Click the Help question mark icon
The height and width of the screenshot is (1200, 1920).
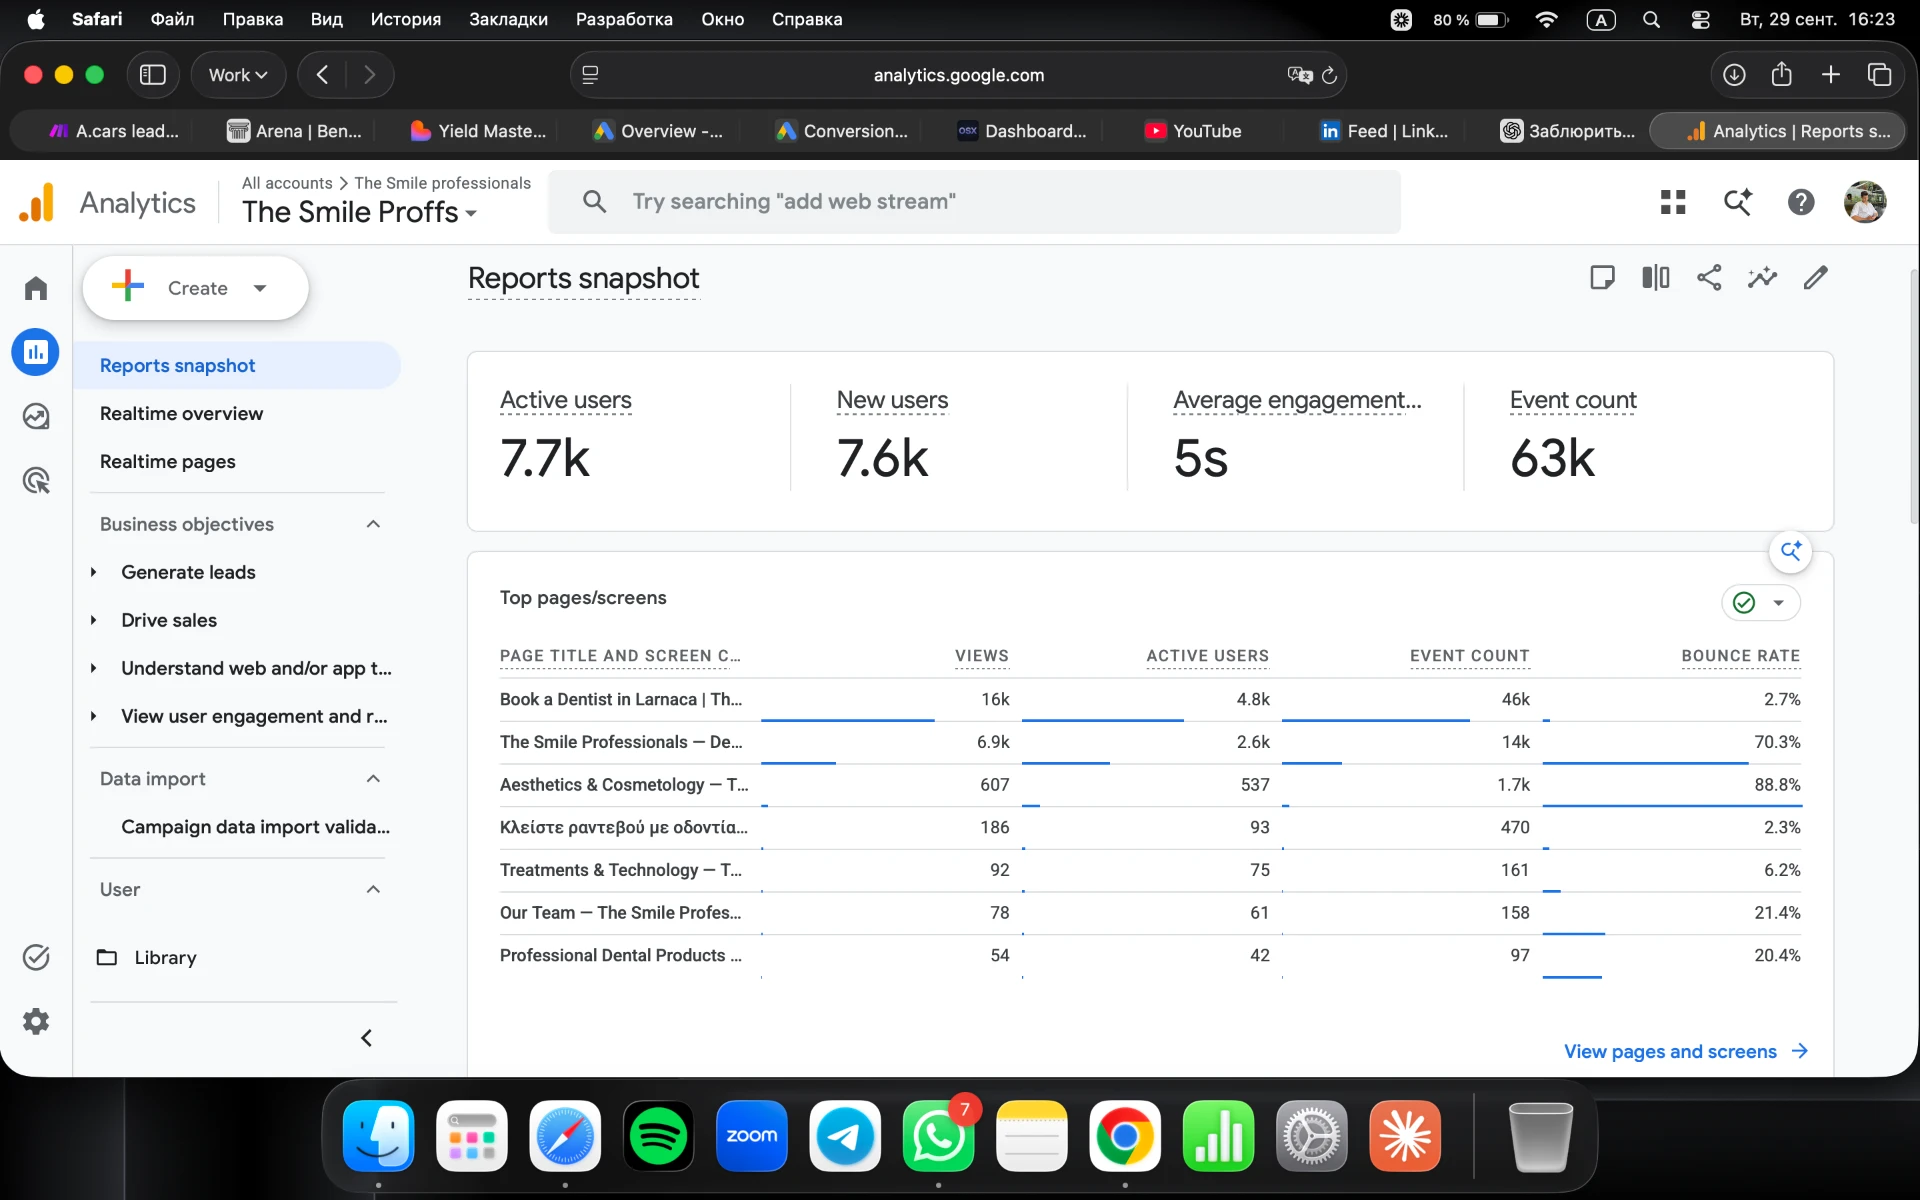[x=1801, y=202]
